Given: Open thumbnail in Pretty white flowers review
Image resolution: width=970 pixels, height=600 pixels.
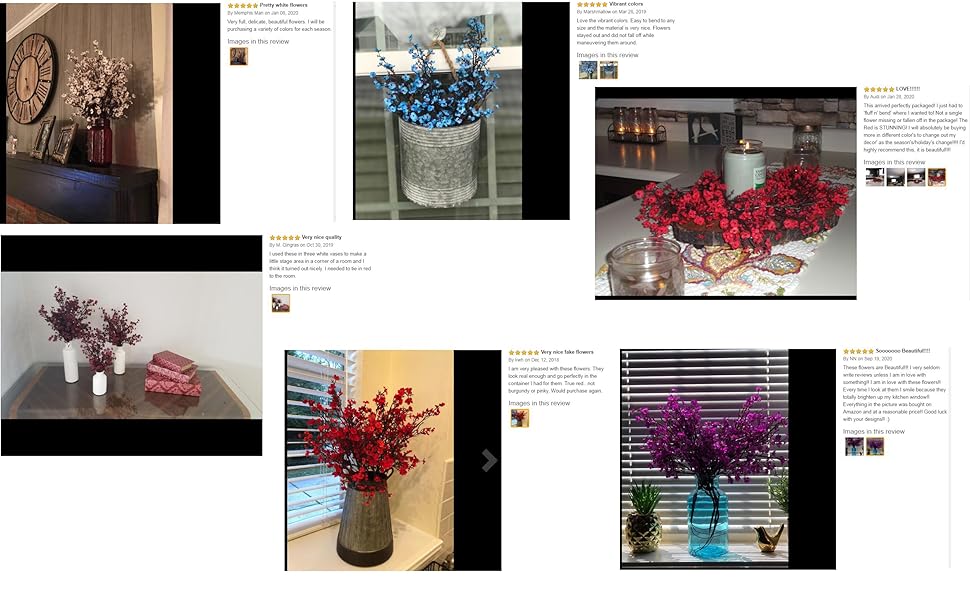Looking at the screenshot, I should pyautogui.click(x=239, y=56).
